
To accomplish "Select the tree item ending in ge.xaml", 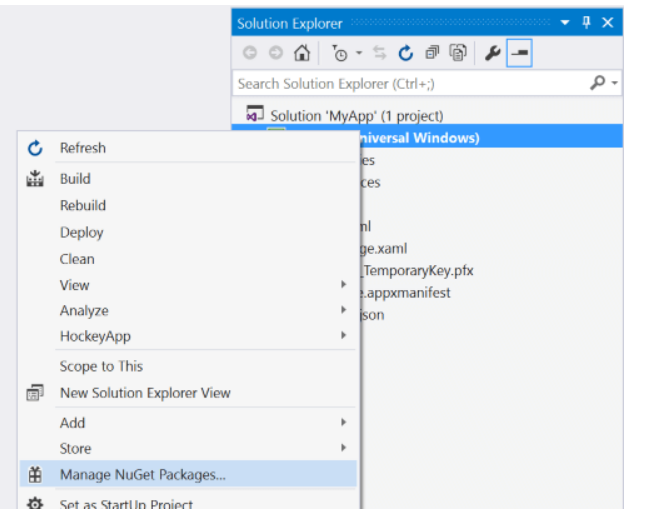I will click(x=384, y=248).
